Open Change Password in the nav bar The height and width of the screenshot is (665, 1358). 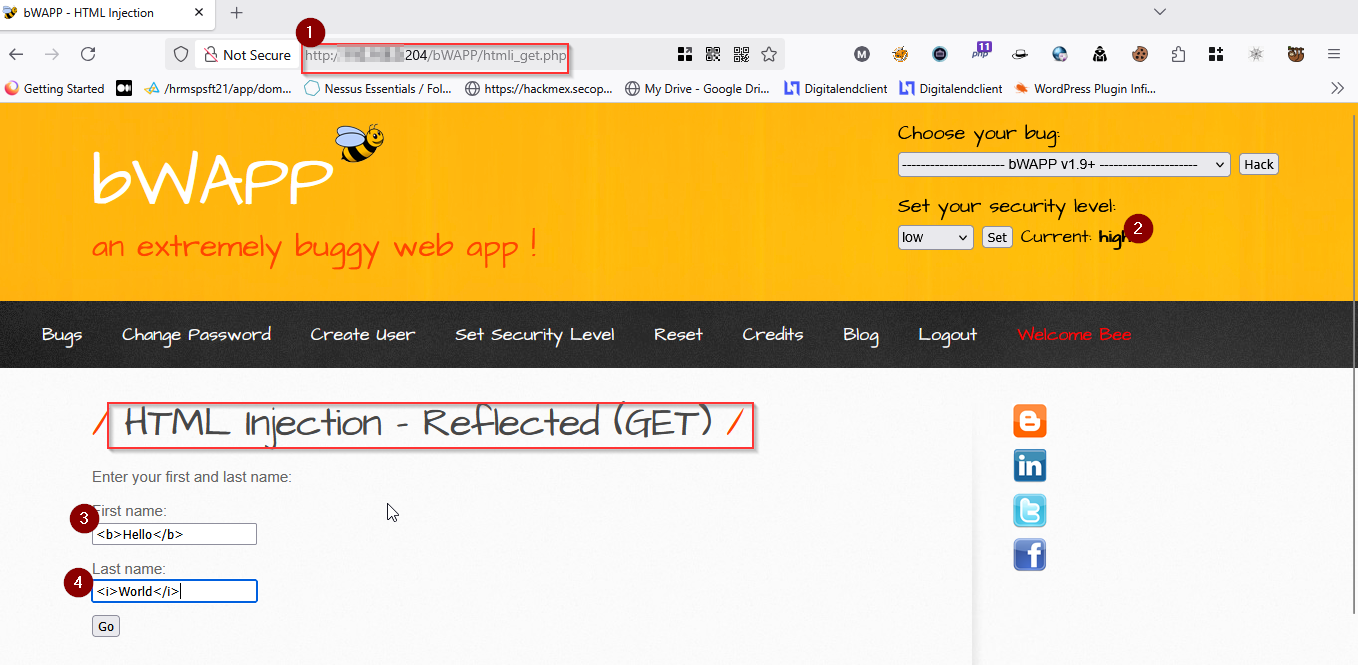(x=196, y=334)
